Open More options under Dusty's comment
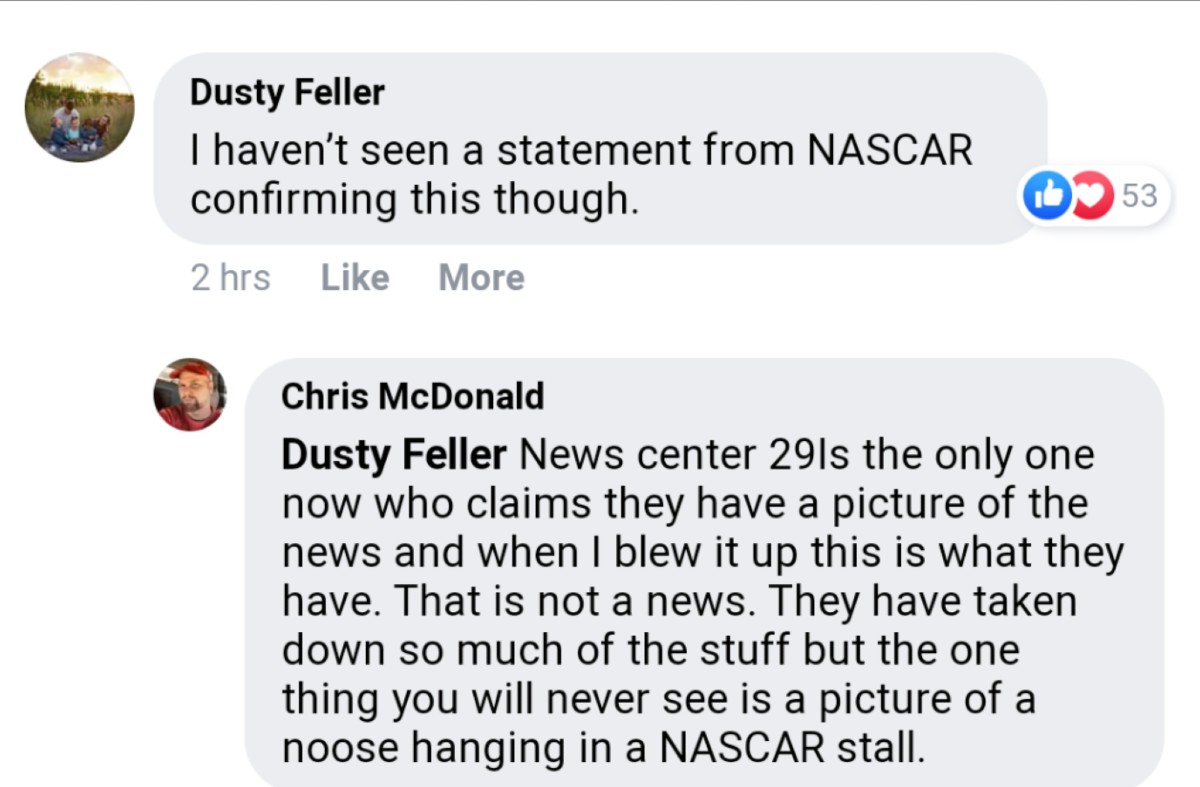This screenshot has height=787, width=1200. pyautogui.click(x=481, y=277)
